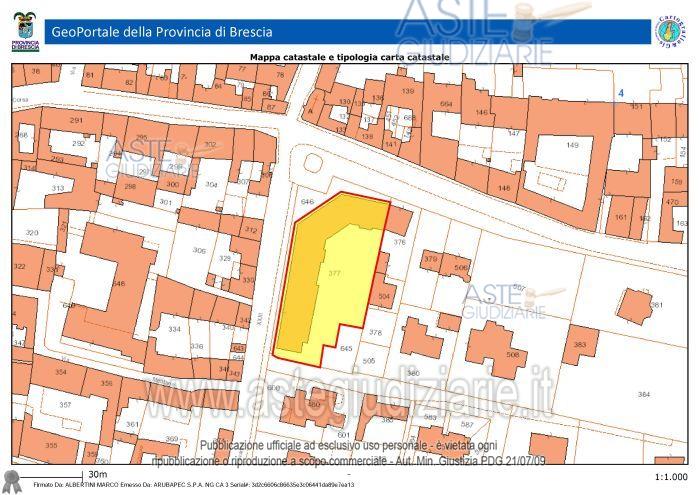Select the large courtyard parcel 149
The image size is (700, 495).
[572, 146]
